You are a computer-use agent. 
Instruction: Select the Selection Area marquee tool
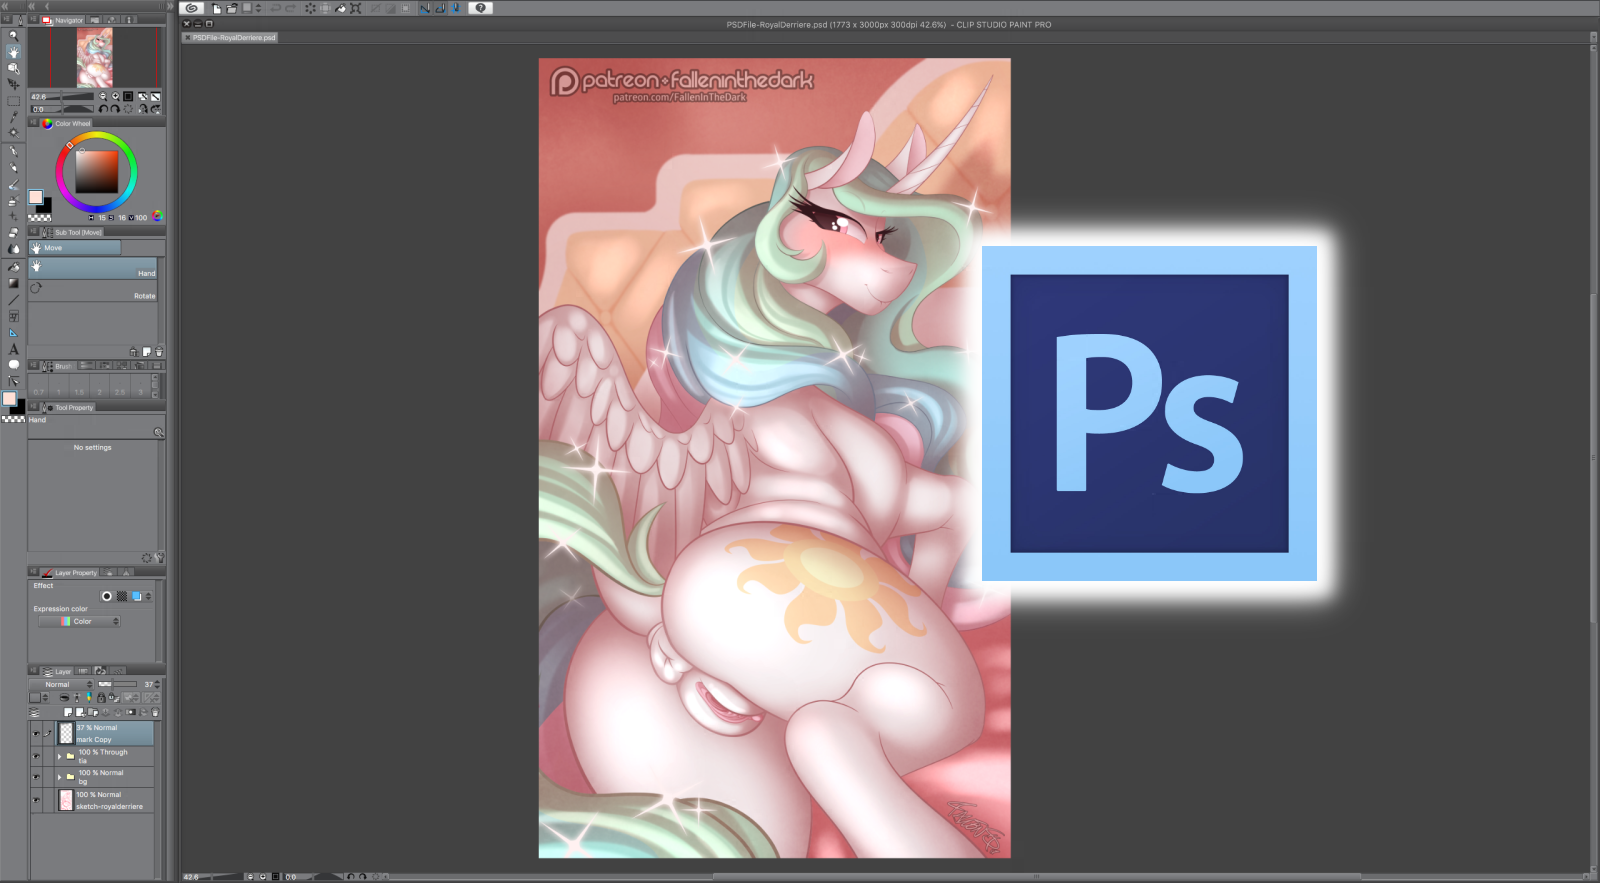click(13, 101)
